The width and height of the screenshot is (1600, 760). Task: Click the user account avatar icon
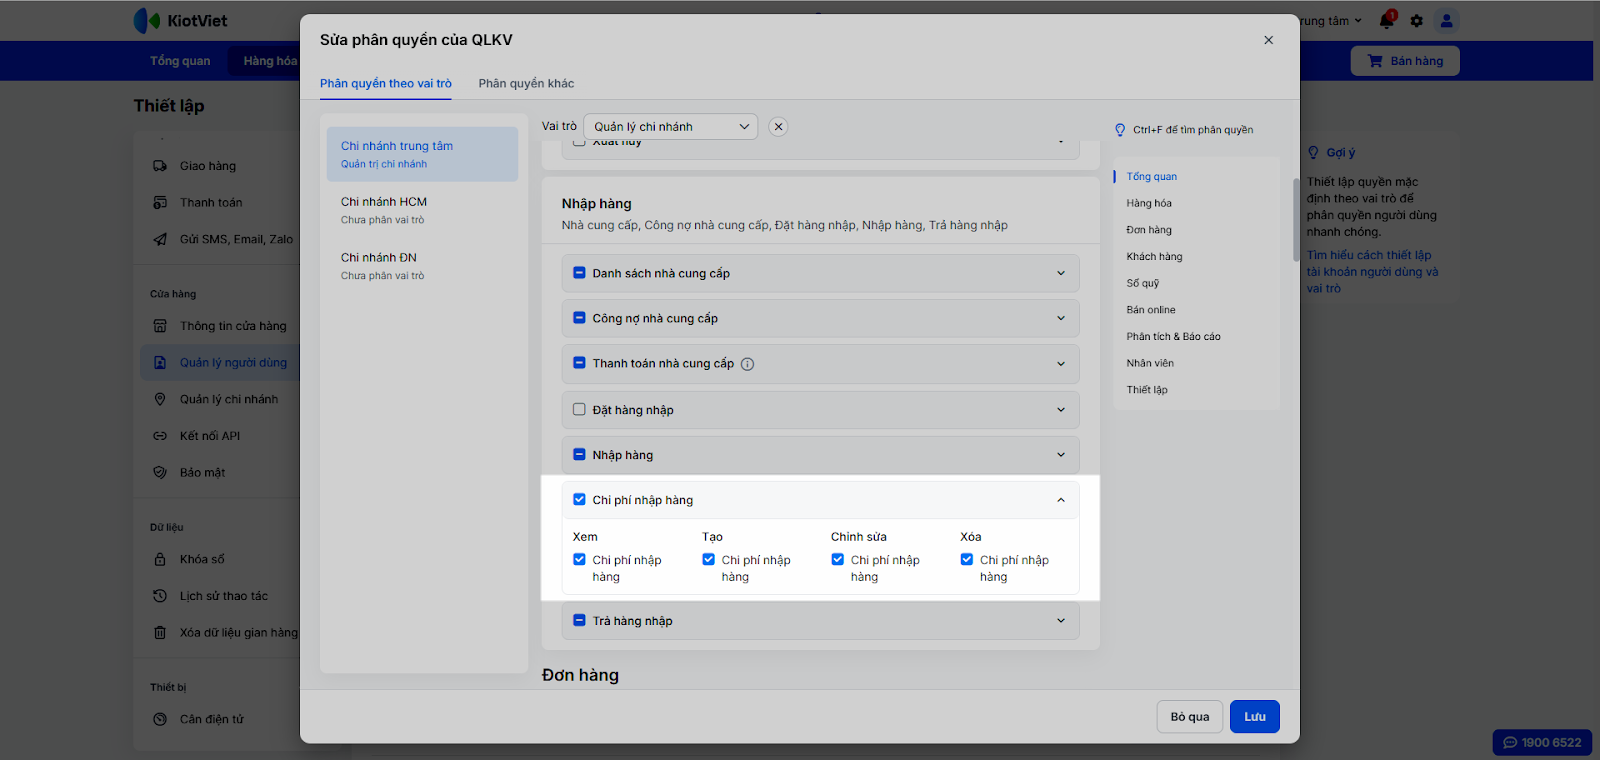click(1446, 20)
